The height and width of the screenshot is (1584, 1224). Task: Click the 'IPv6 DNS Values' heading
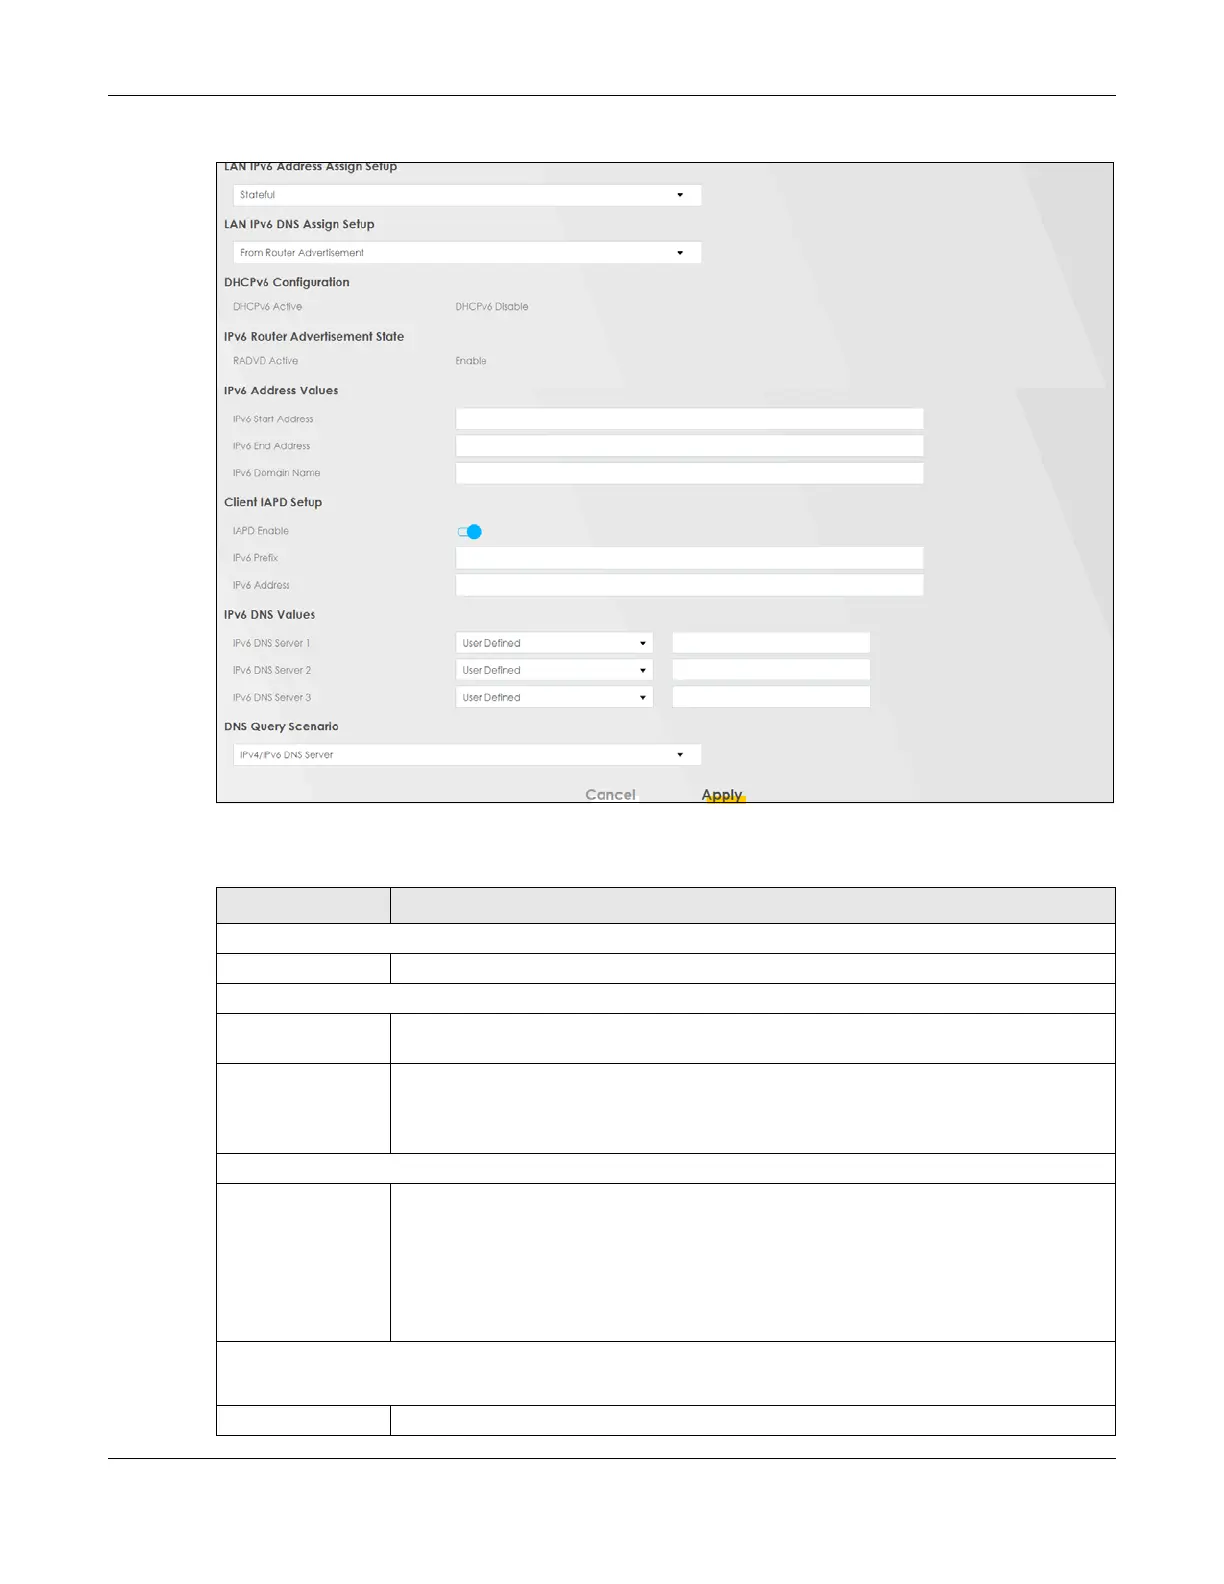click(x=270, y=615)
